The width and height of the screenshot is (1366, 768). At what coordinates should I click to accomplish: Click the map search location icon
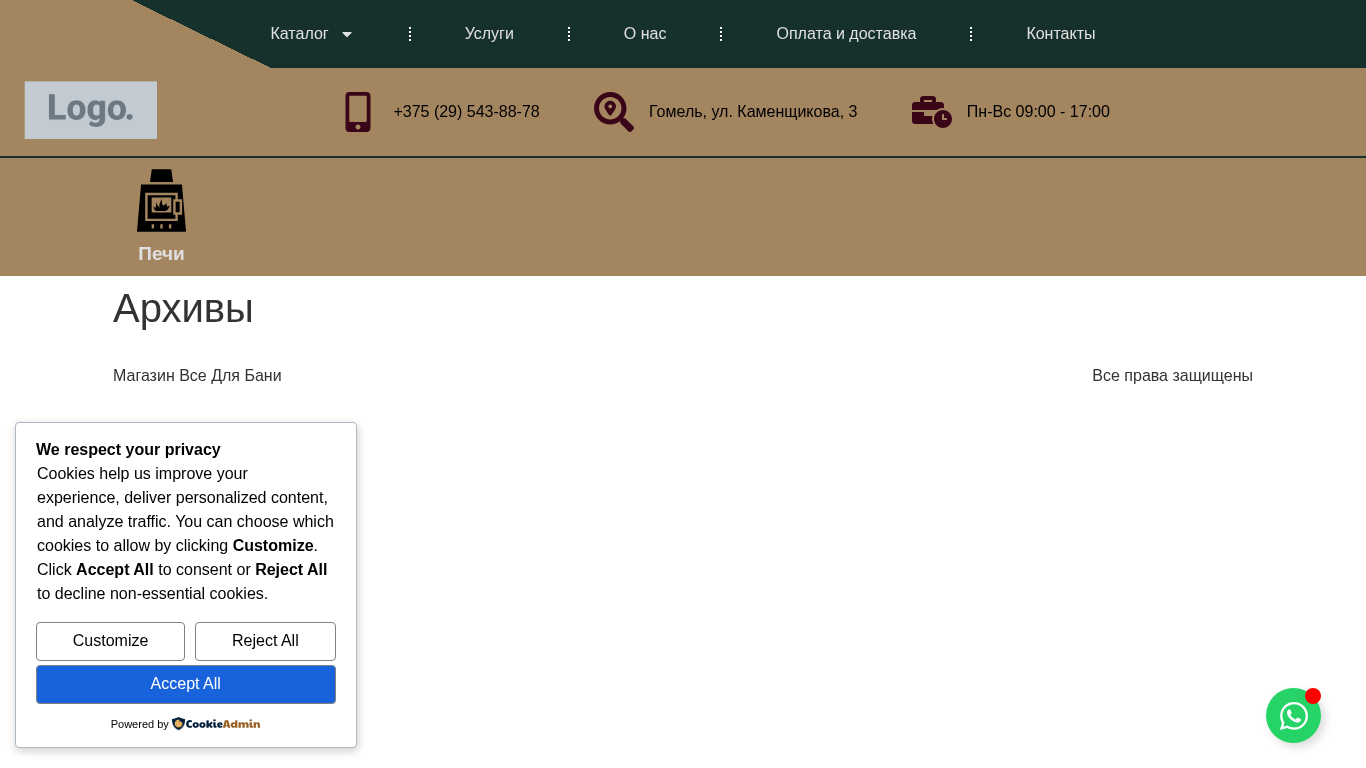(613, 112)
